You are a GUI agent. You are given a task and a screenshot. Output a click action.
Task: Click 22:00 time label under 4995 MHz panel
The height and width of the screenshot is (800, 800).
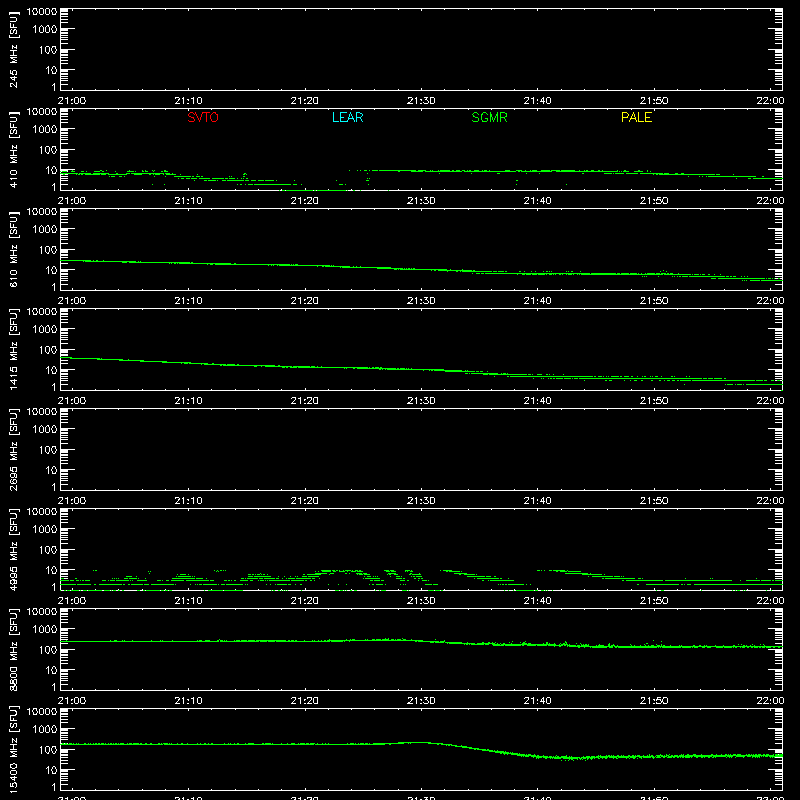pos(770,601)
